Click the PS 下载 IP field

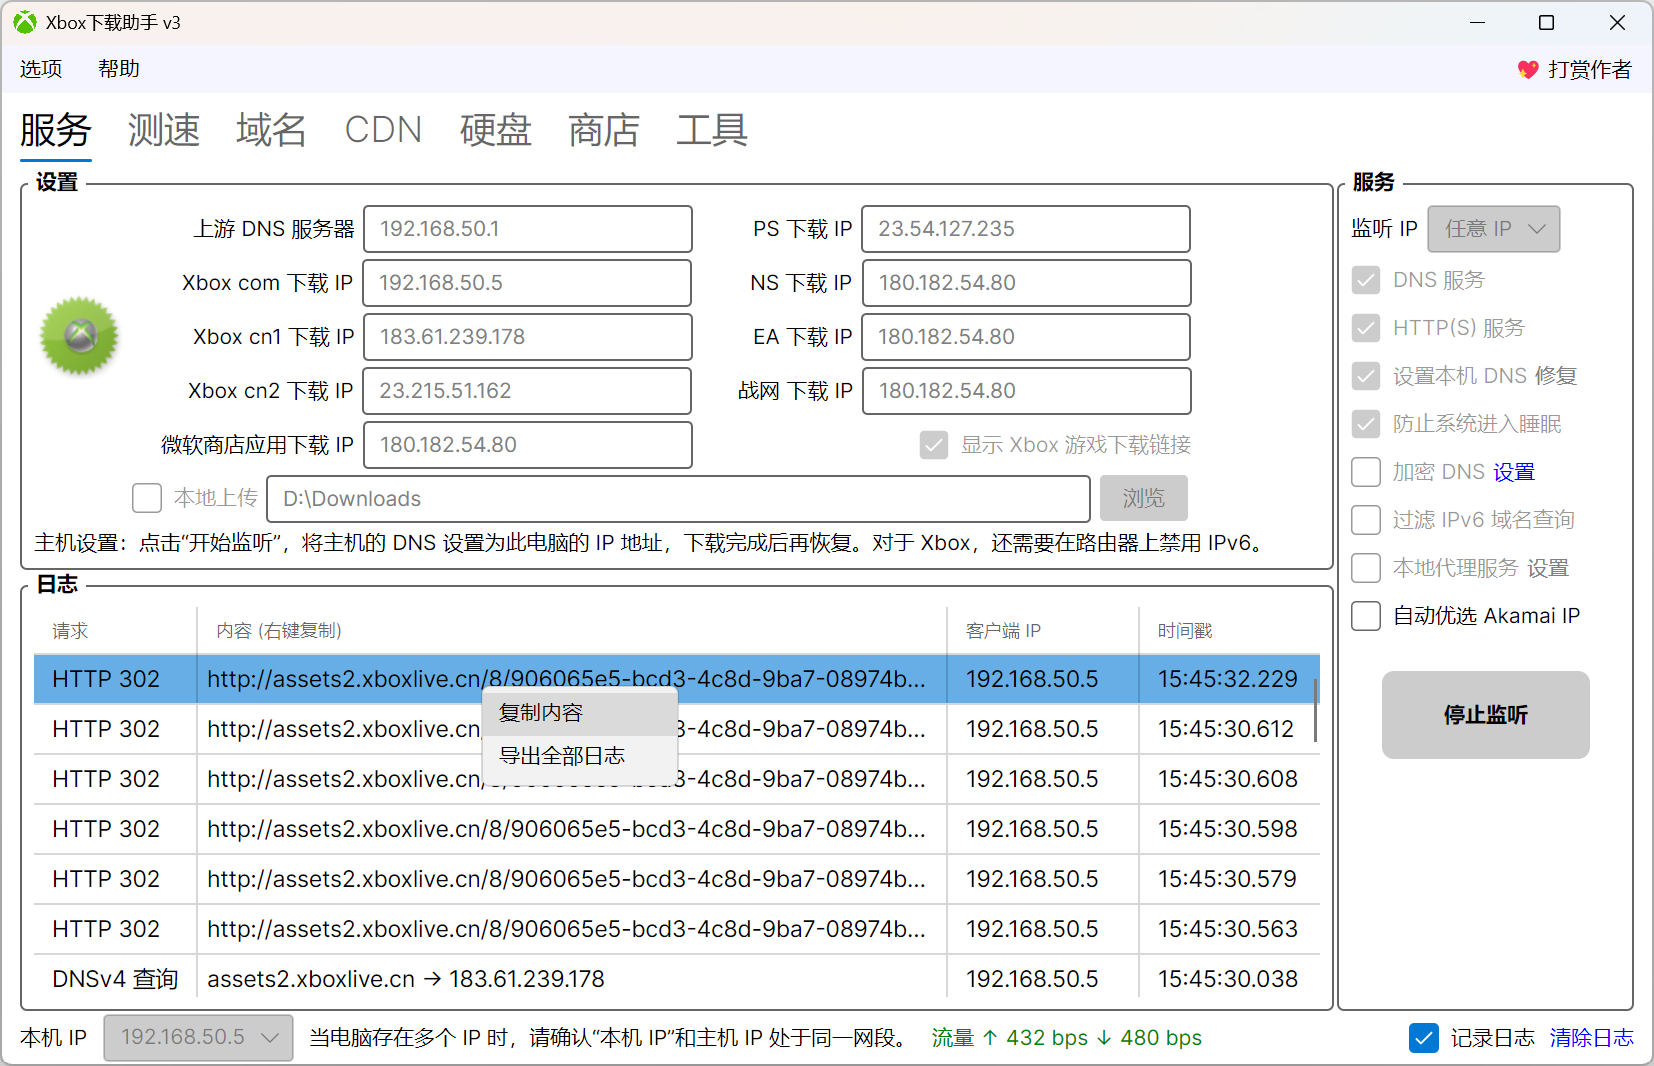(1026, 229)
